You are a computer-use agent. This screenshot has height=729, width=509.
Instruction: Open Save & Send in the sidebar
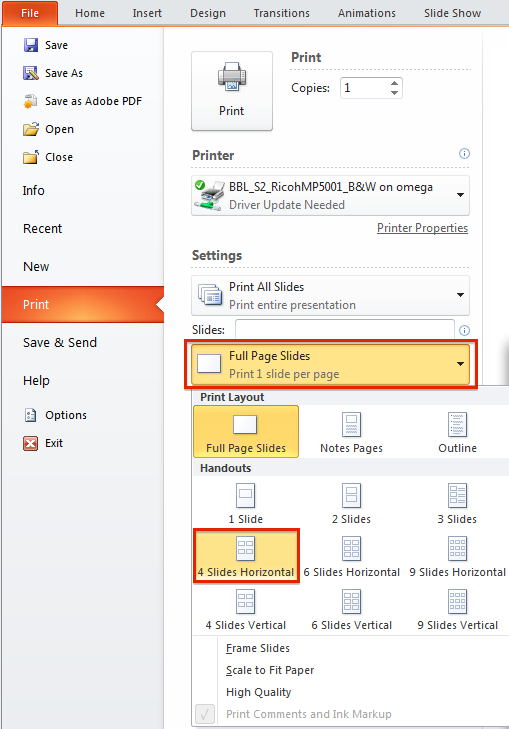(x=60, y=343)
